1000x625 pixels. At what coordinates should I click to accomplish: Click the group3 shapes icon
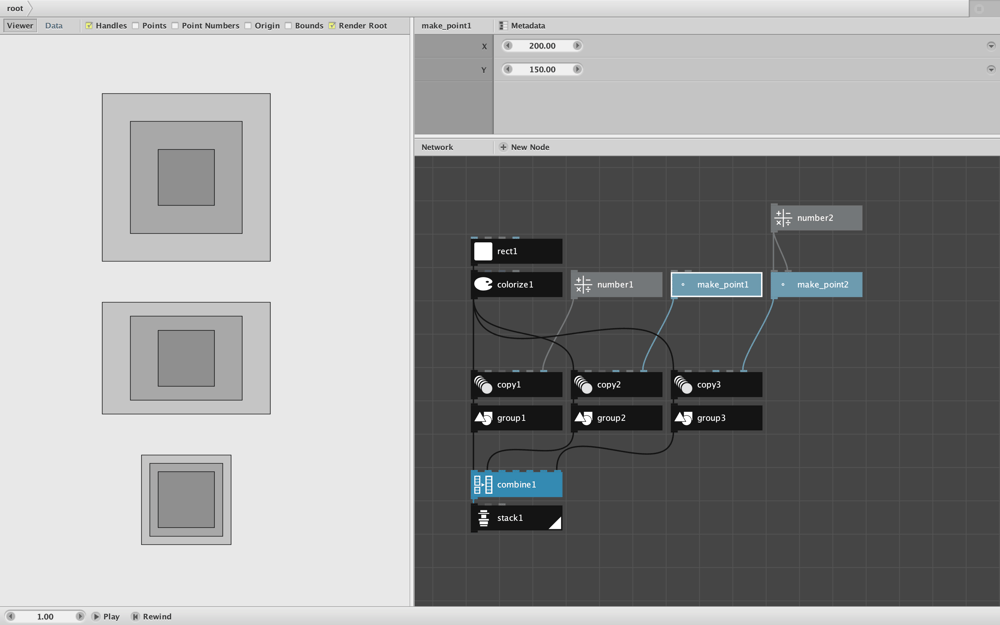point(684,418)
